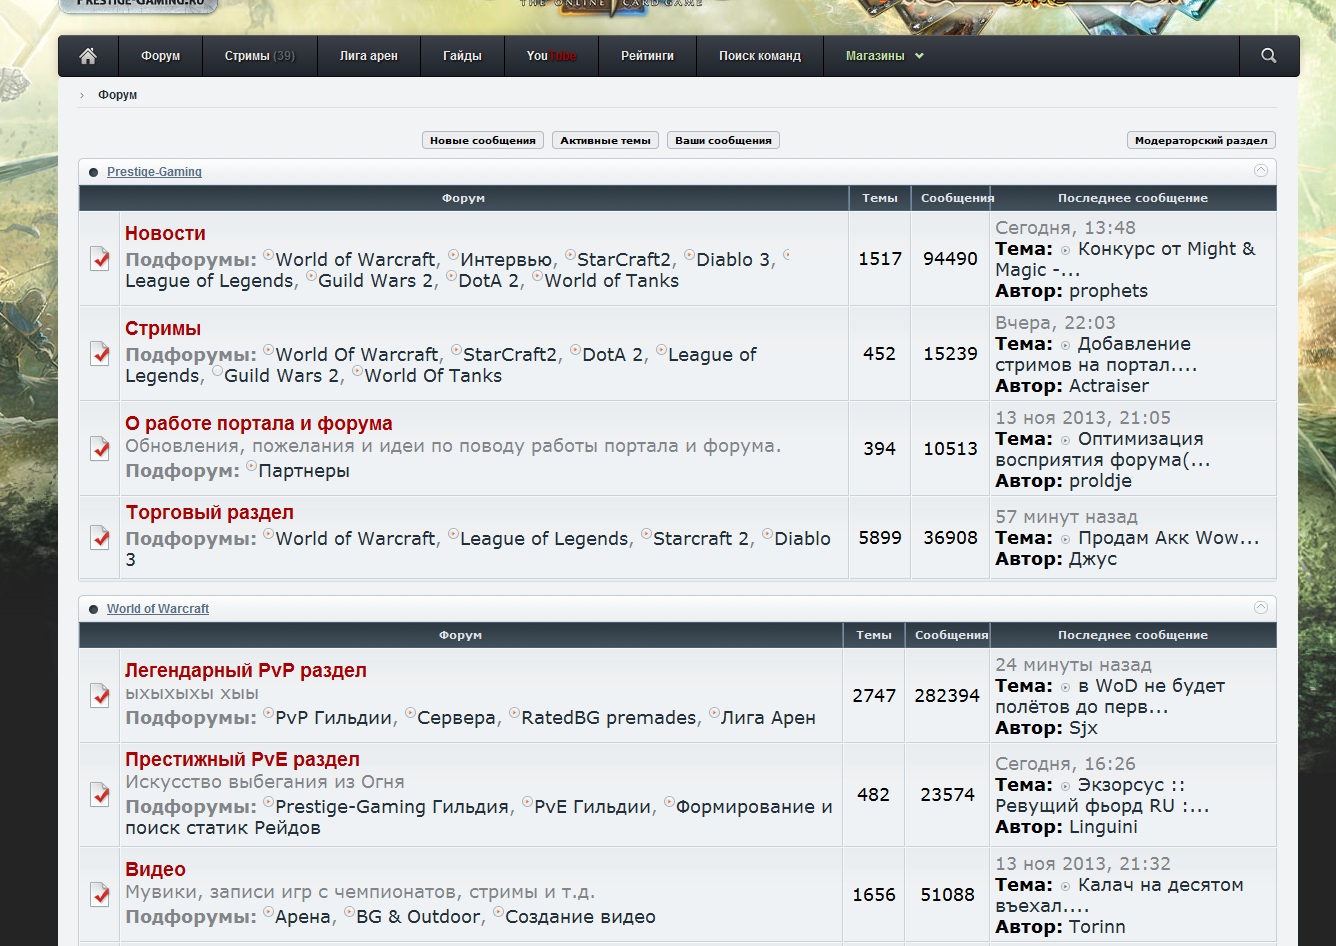Screen dimensions: 1336x946
Task: Open the Создание видео subforum
Action: [580, 917]
